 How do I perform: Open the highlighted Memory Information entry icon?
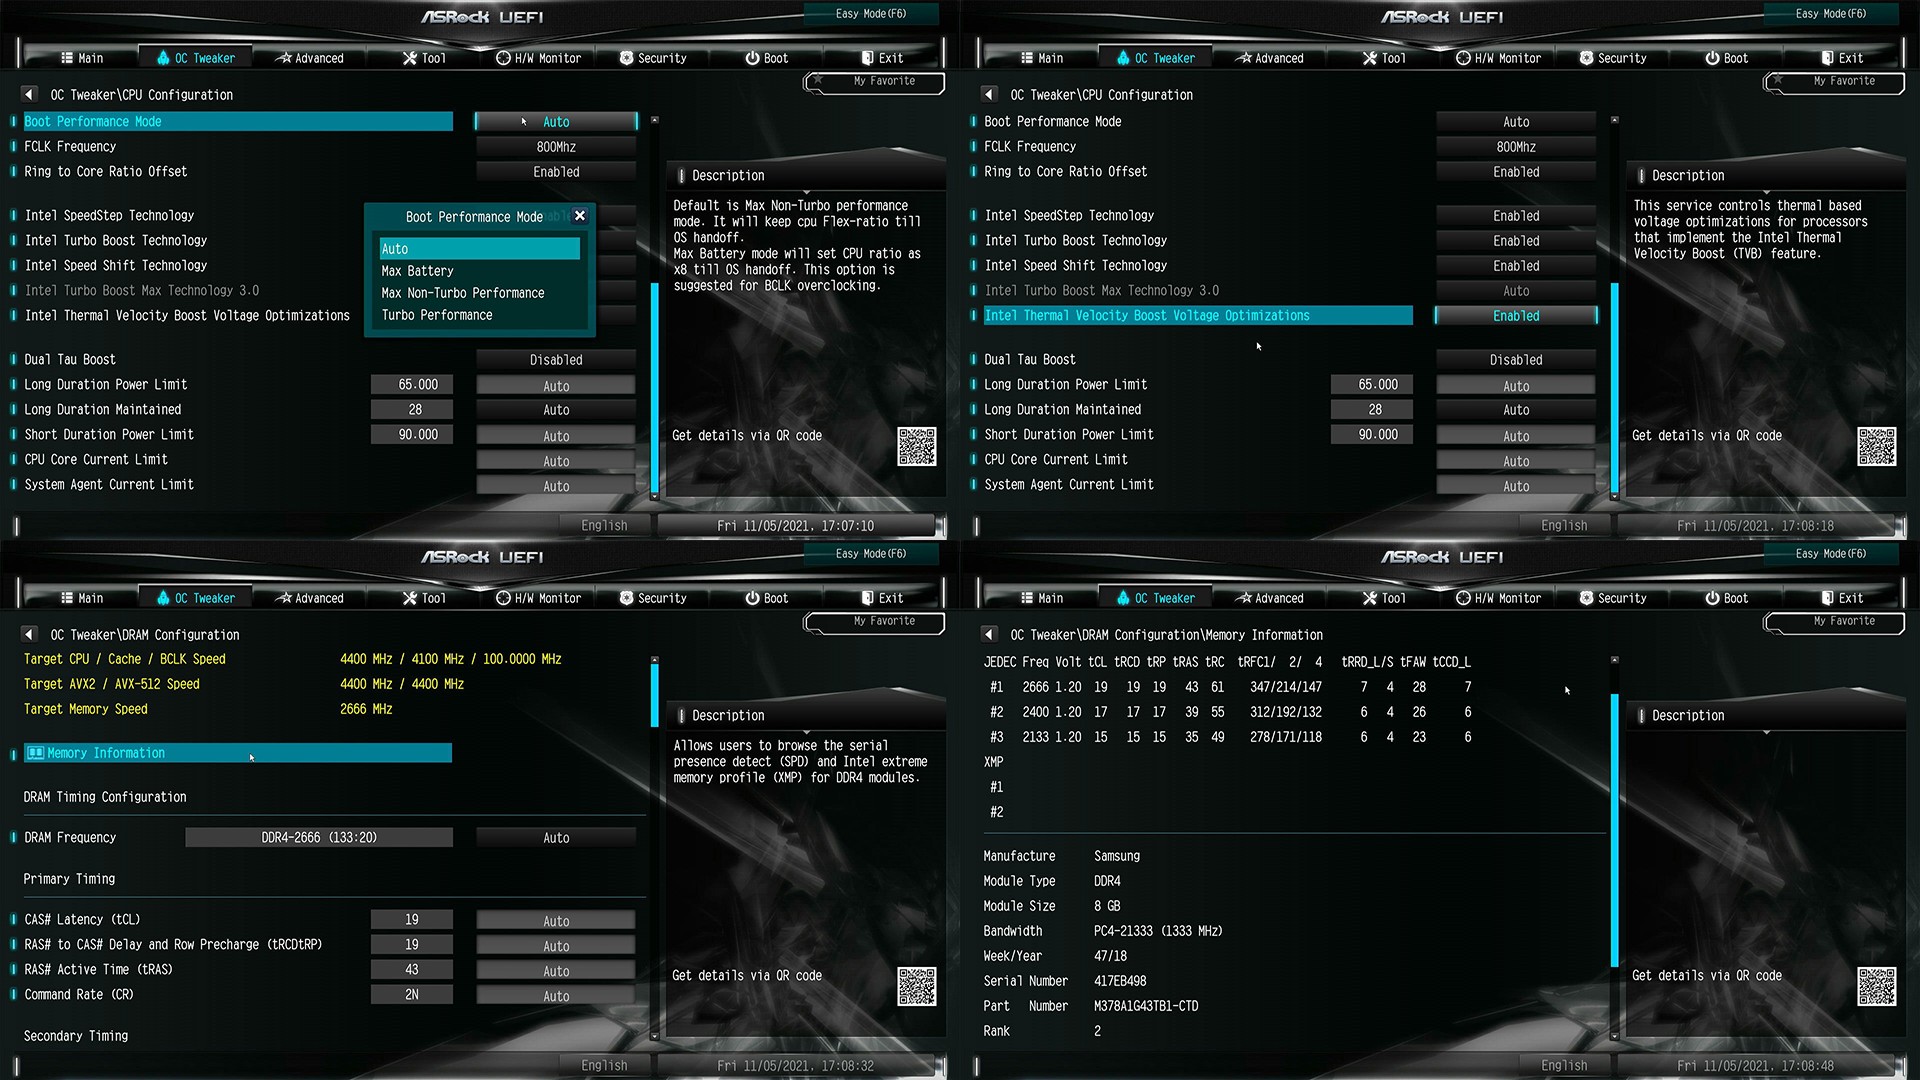[x=36, y=753]
